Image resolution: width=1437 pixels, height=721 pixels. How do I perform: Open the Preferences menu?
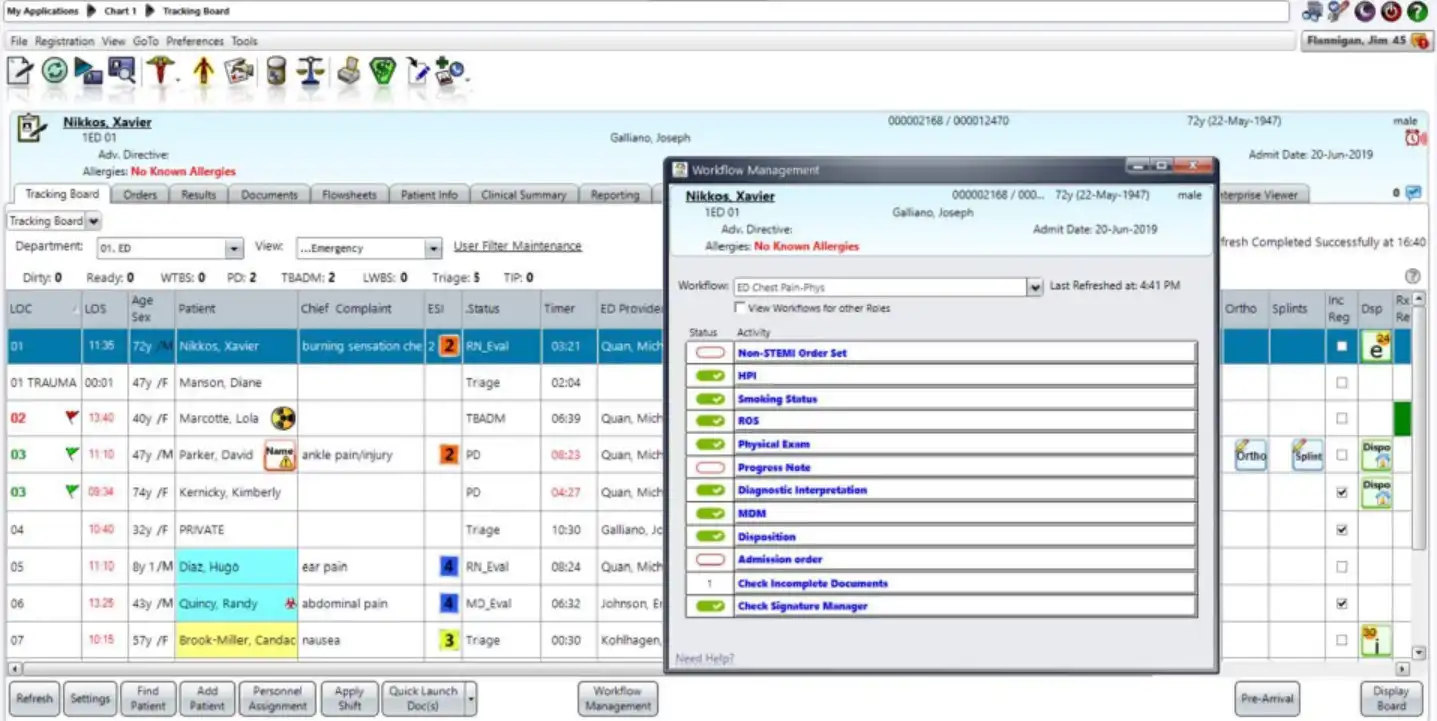pos(195,41)
